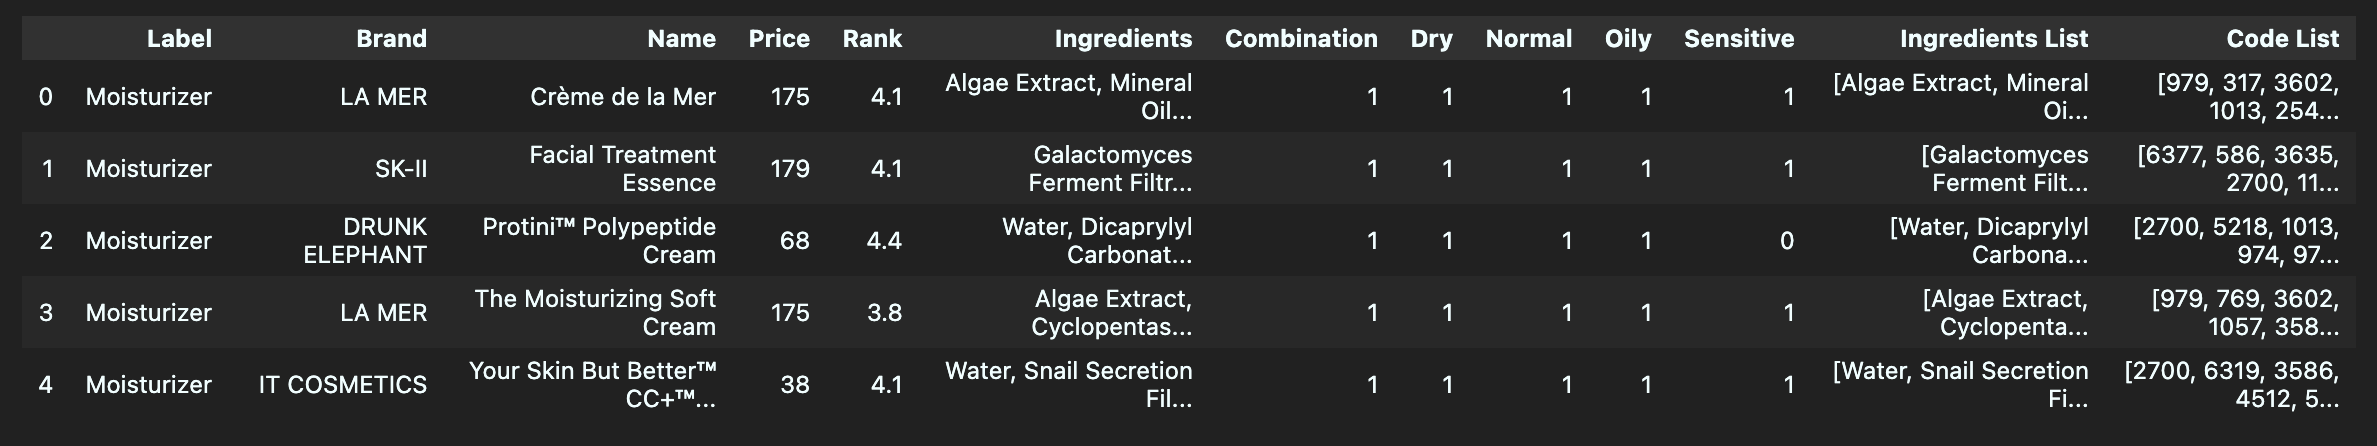Click the Label column header
Image resolution: width=2377 pixels, height=446 pixels.
point(179,39)
